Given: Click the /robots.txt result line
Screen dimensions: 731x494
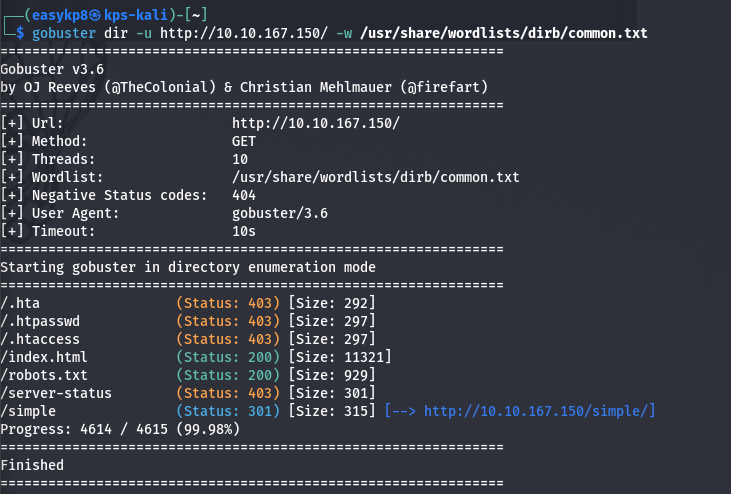Looking at the screenshot, I should point(187,375).
